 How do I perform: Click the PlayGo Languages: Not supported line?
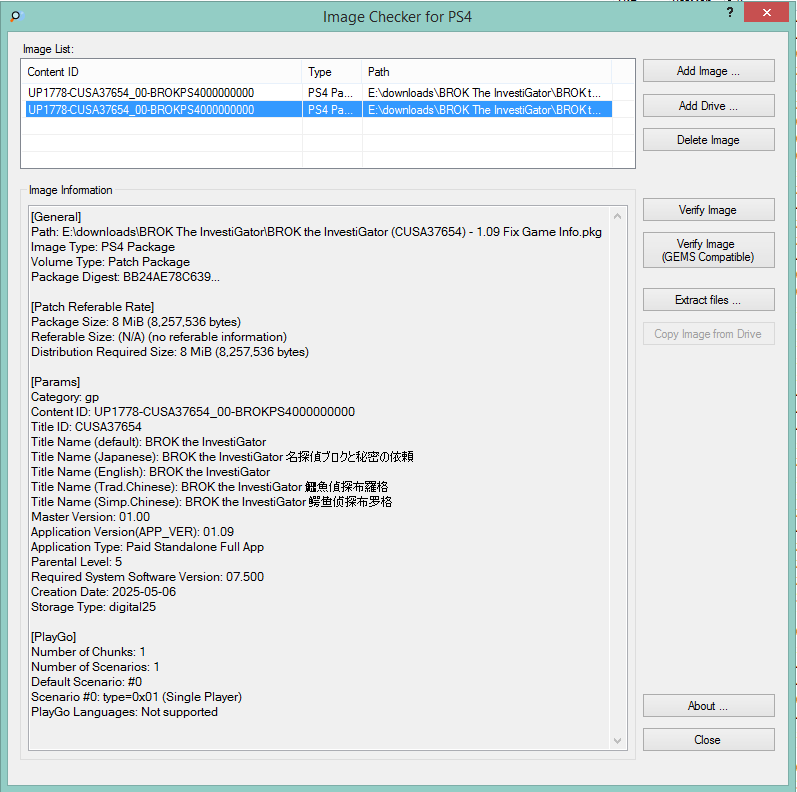point(124,712)
